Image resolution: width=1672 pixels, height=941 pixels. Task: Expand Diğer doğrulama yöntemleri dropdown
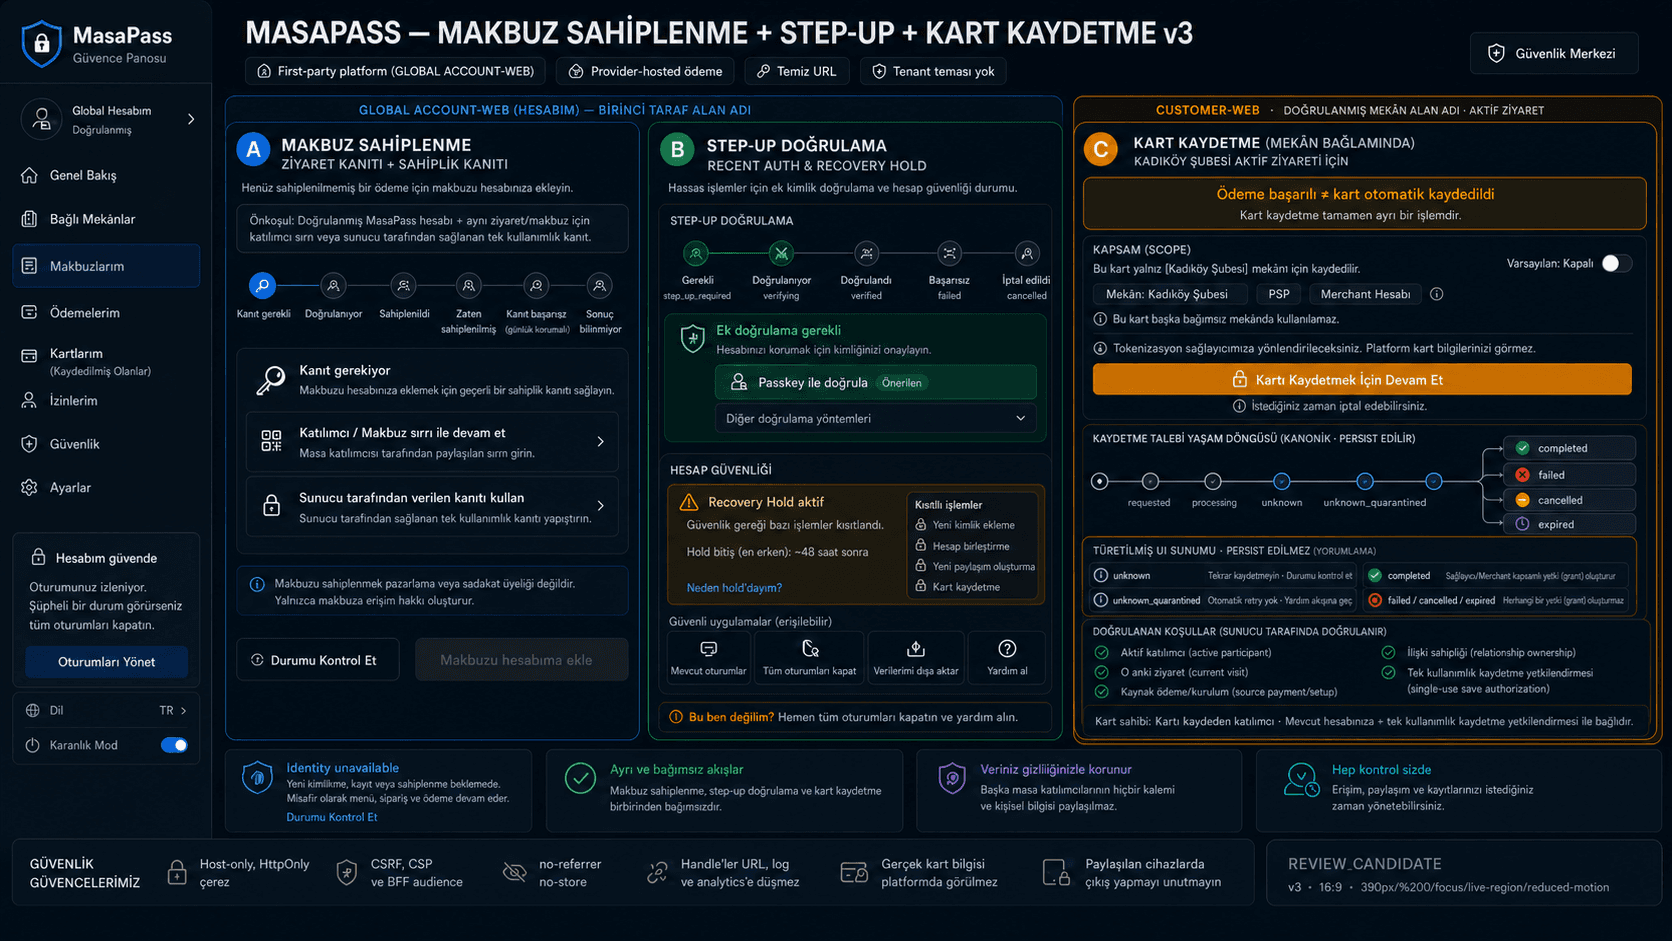[x=875, y=418]
